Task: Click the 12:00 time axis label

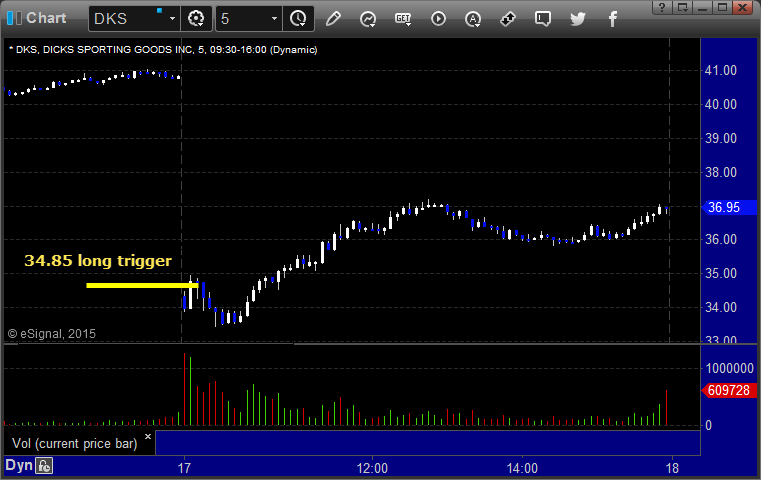Action: tap(372, 468)
